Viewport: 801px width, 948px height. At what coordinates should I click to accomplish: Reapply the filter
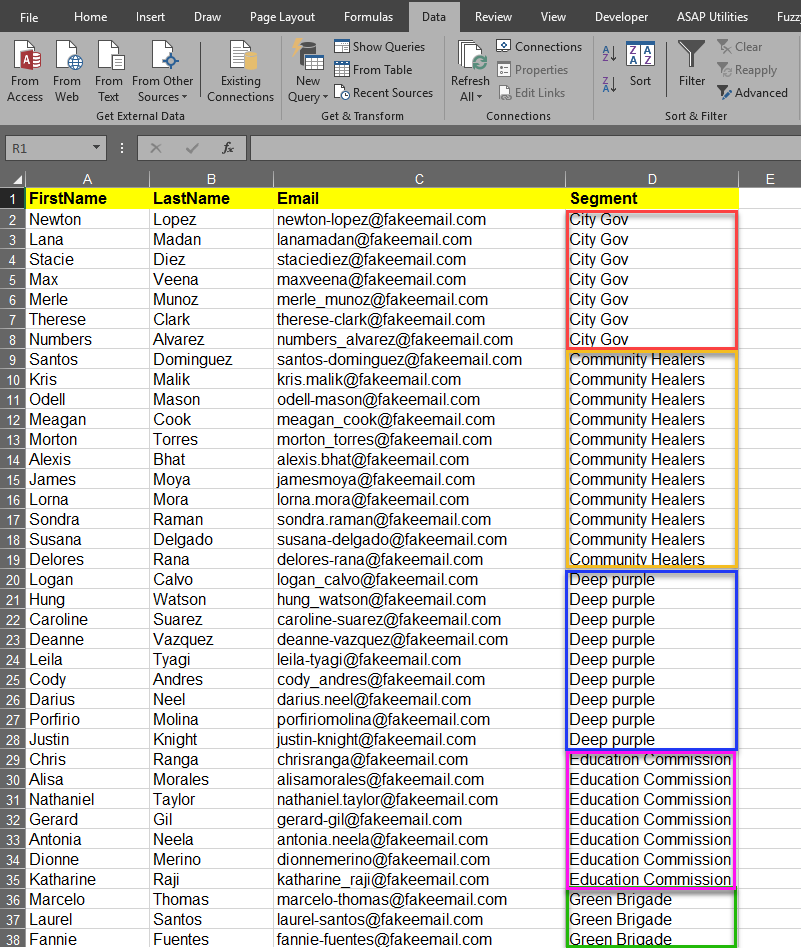747,70
